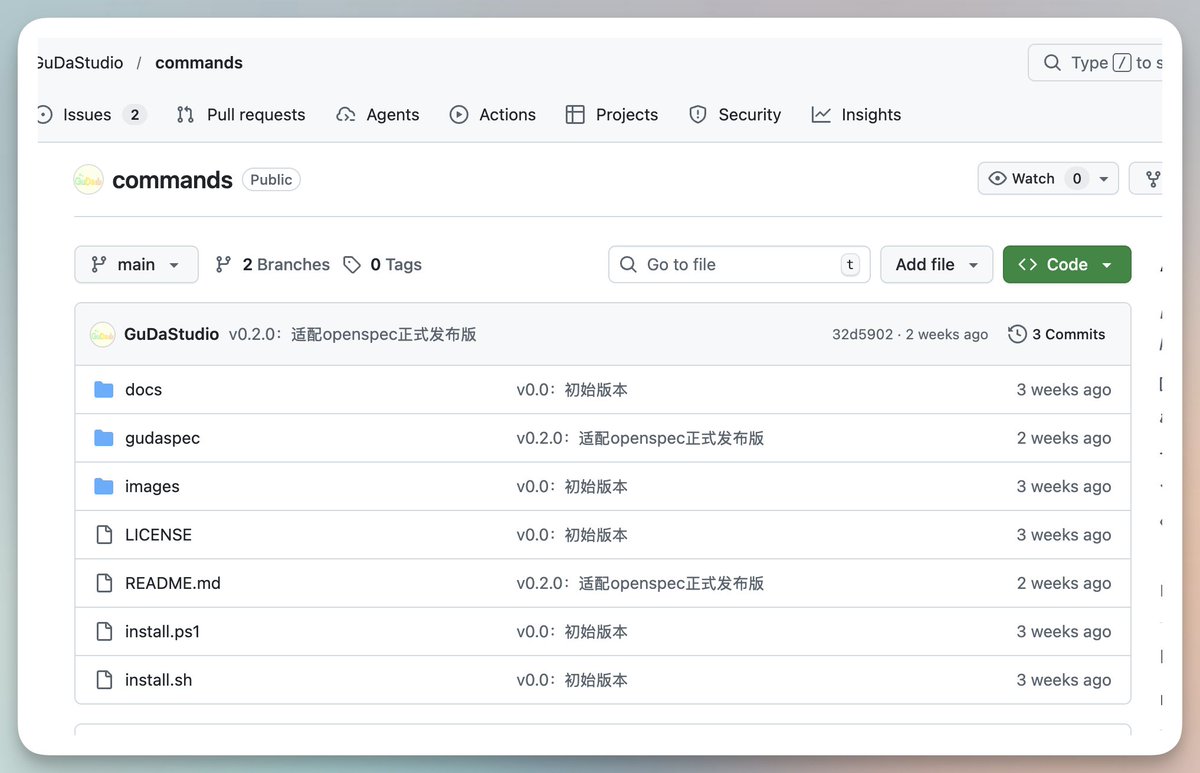Focus the Go to file field
The image size is (1200, 773).
tap(739, 265)
